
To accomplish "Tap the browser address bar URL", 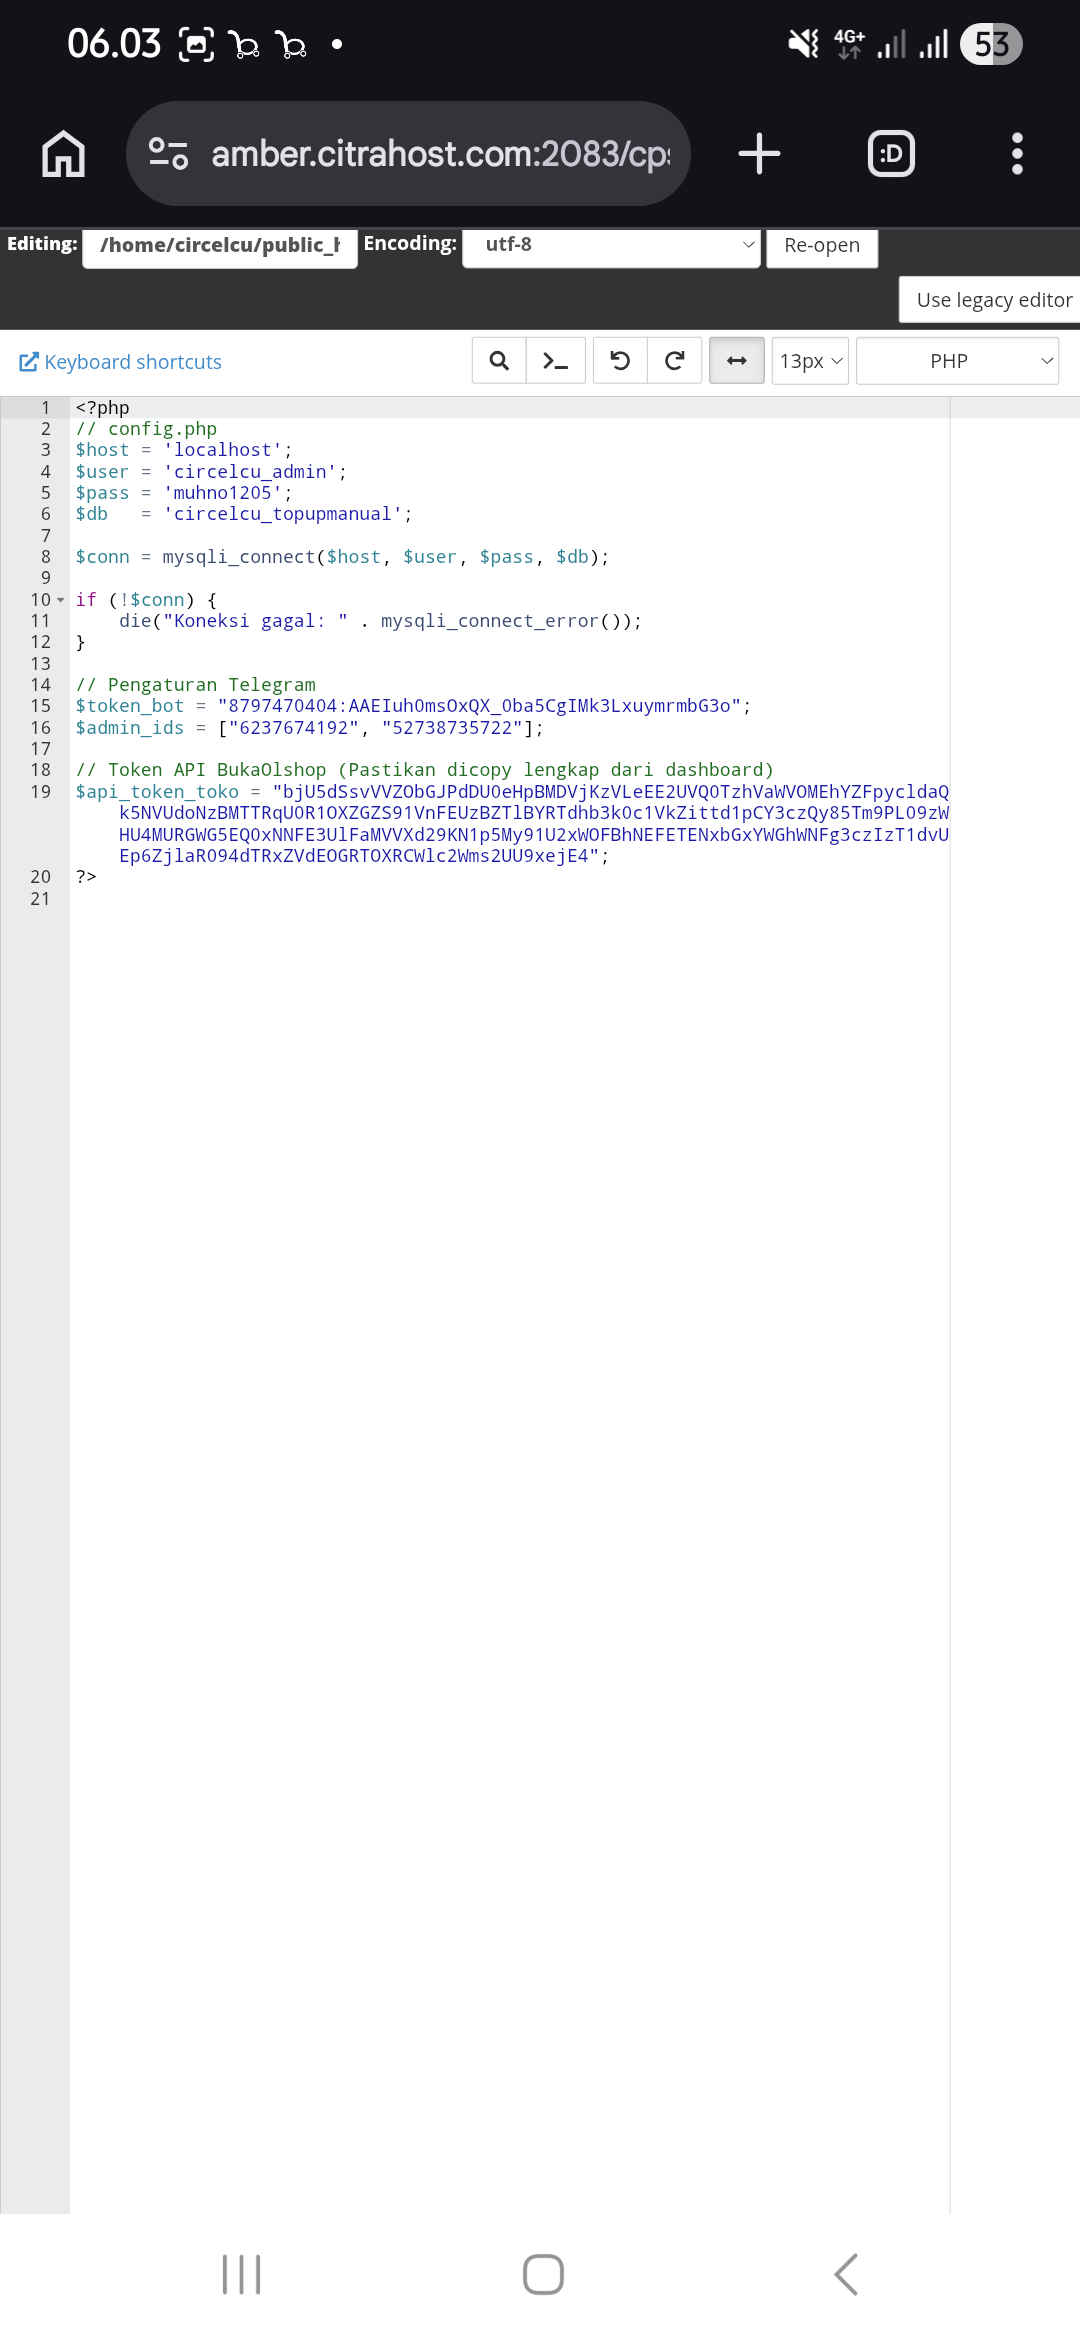I will click(x=440, y=154).
